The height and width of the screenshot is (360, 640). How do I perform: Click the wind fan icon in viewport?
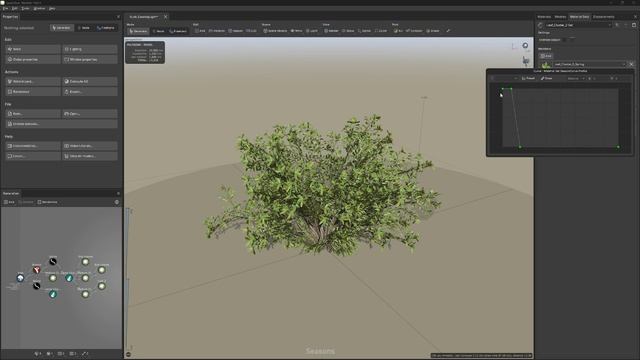coord(526,61)
